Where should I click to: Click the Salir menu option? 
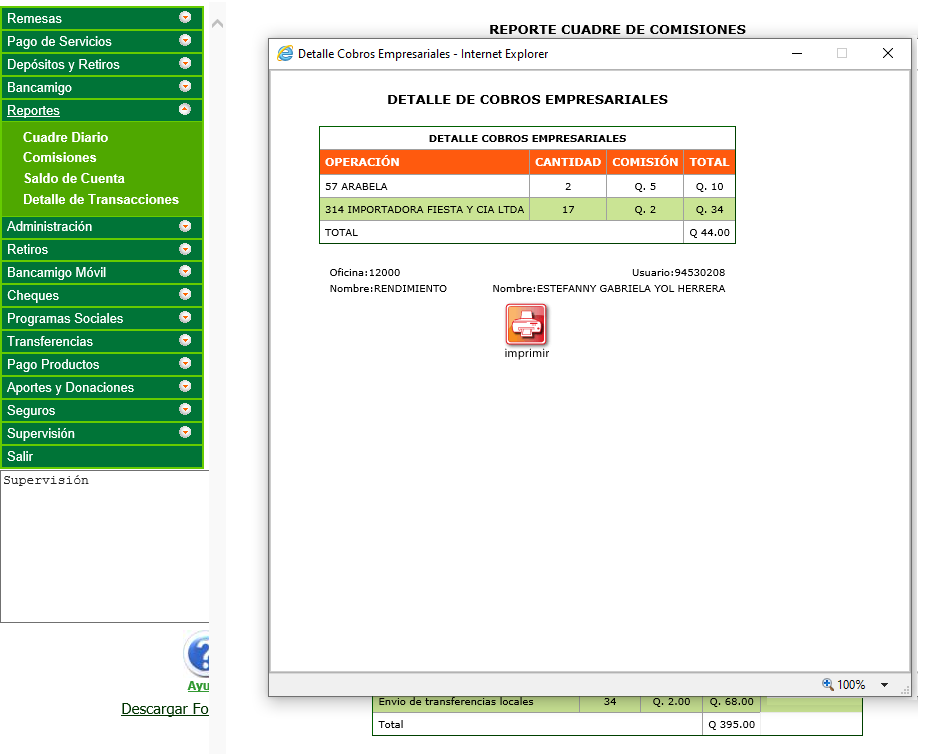pos(20,456)
